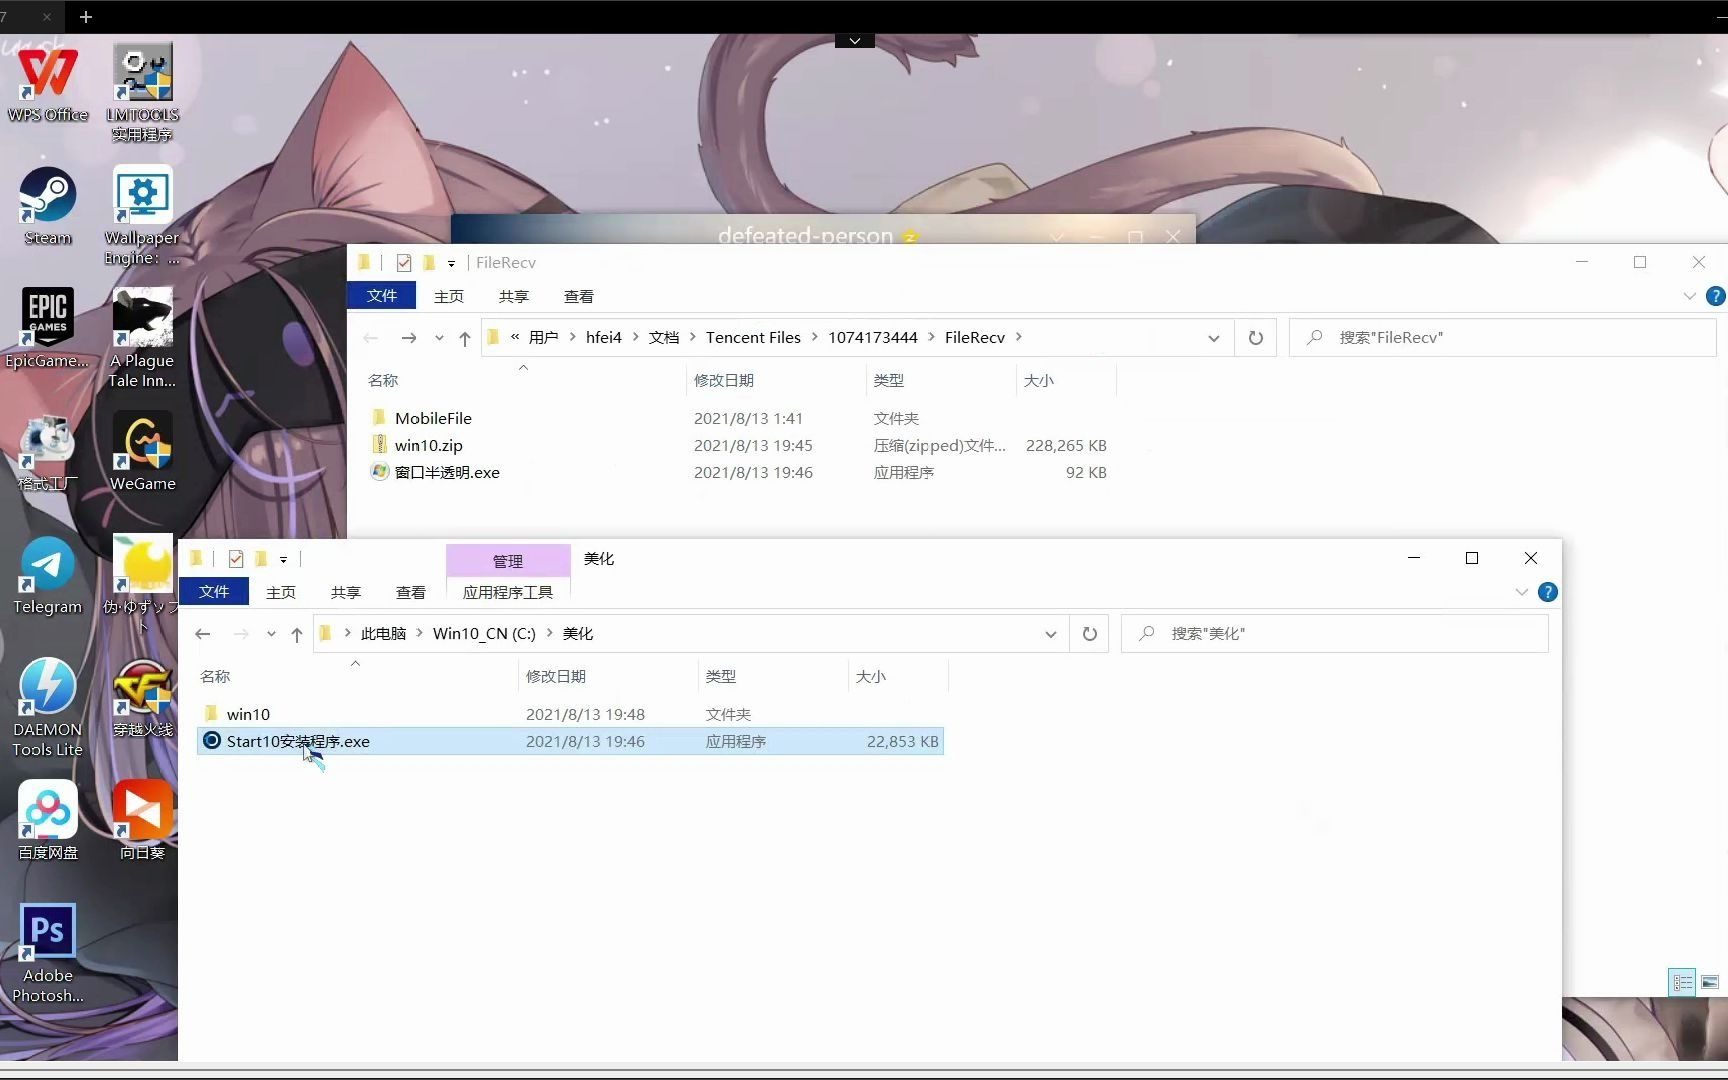Switch to large icons view in FileRecv window

tap(1710, 982)
